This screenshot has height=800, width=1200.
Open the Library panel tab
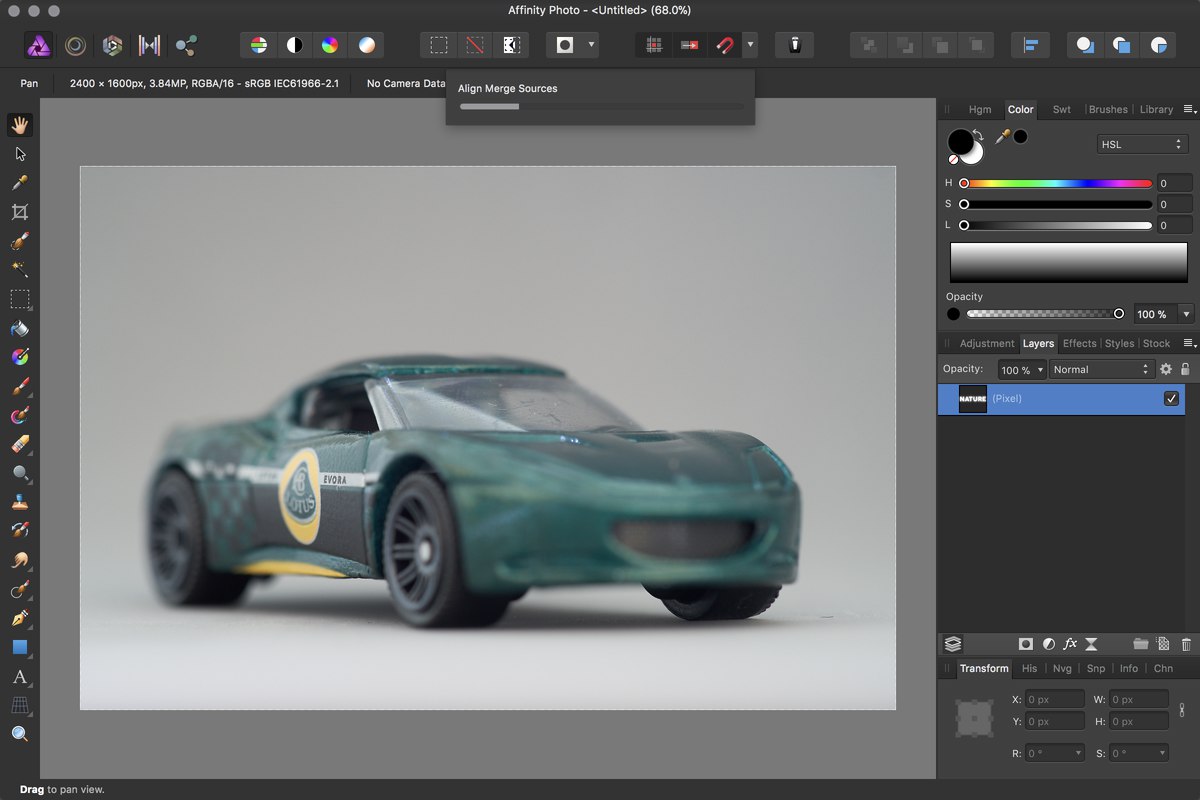tap(1156, 110)
